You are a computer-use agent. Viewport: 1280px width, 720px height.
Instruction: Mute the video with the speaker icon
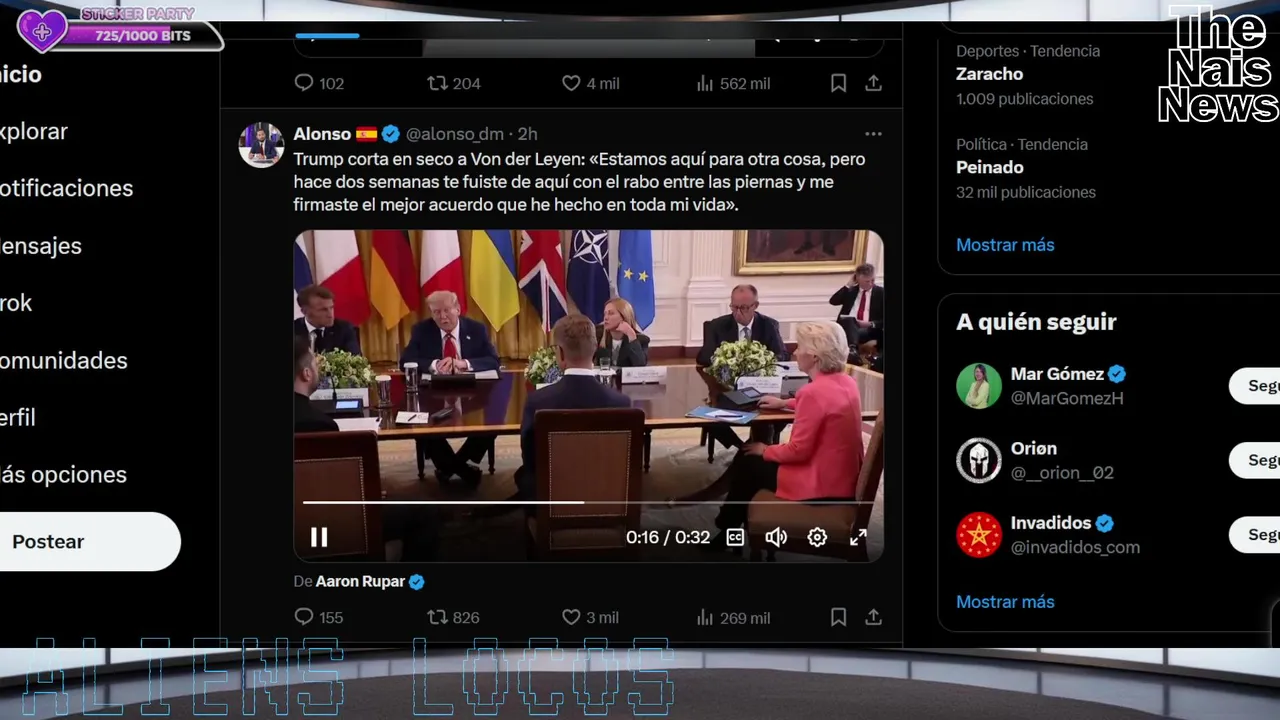pos(776,537)
